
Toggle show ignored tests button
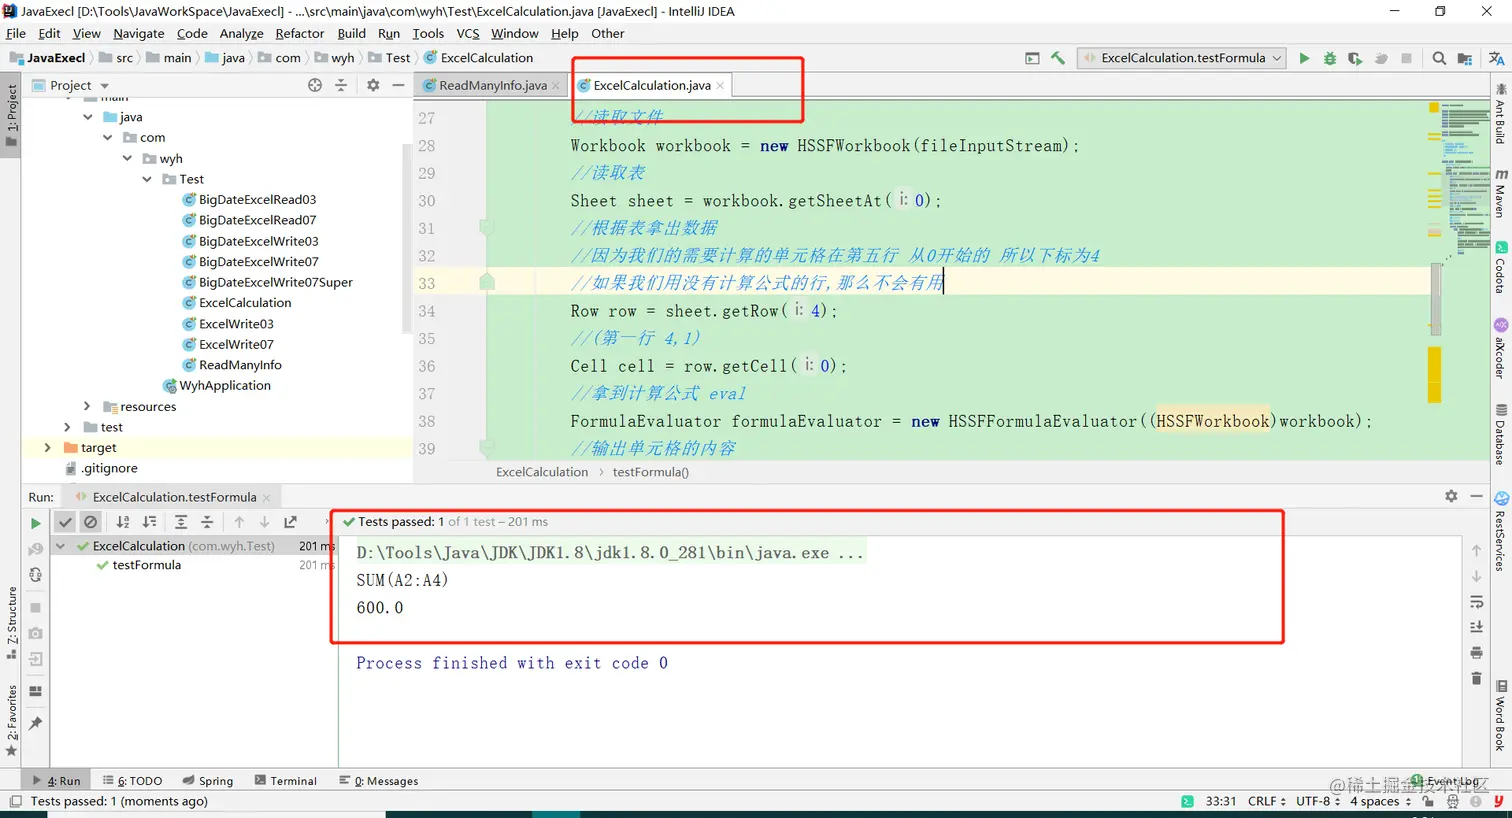[x=91, y=522]
